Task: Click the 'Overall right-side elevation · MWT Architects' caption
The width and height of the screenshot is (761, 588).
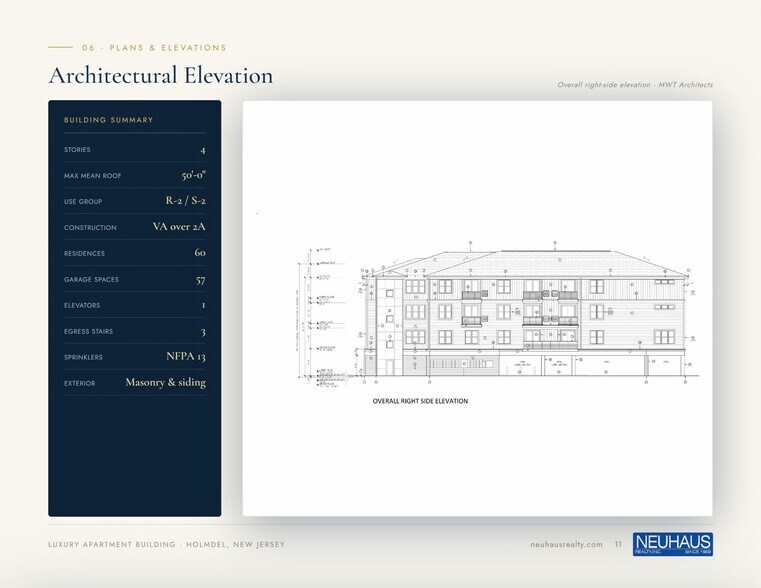Action: [x=635, y=84]
